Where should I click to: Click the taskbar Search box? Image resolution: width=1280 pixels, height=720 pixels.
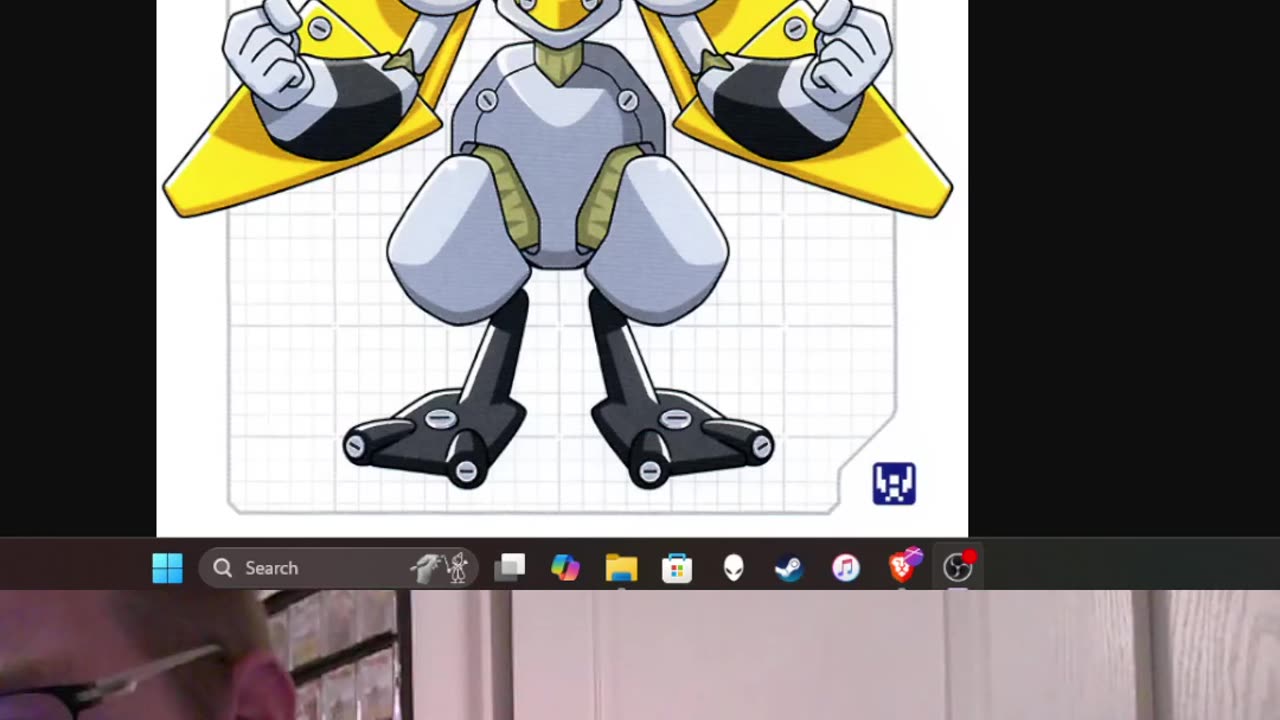tap(338, 568)
